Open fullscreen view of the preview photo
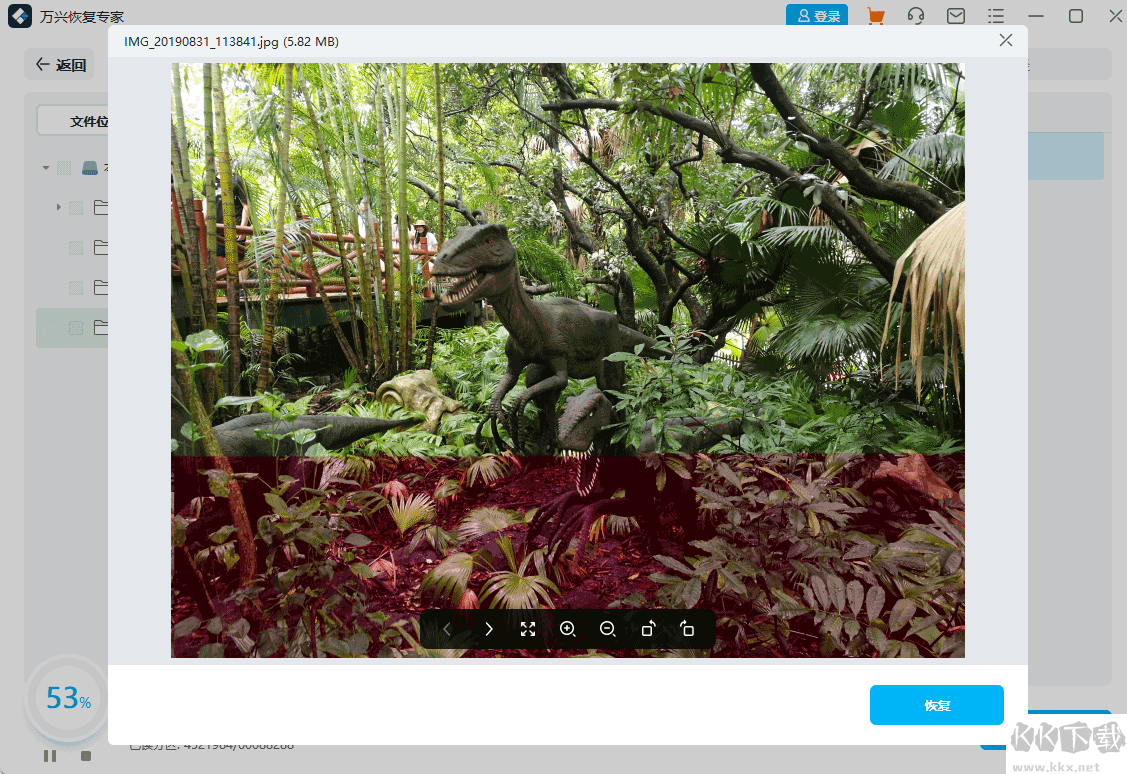This screenshot has width=1127, height=774. 528,630
